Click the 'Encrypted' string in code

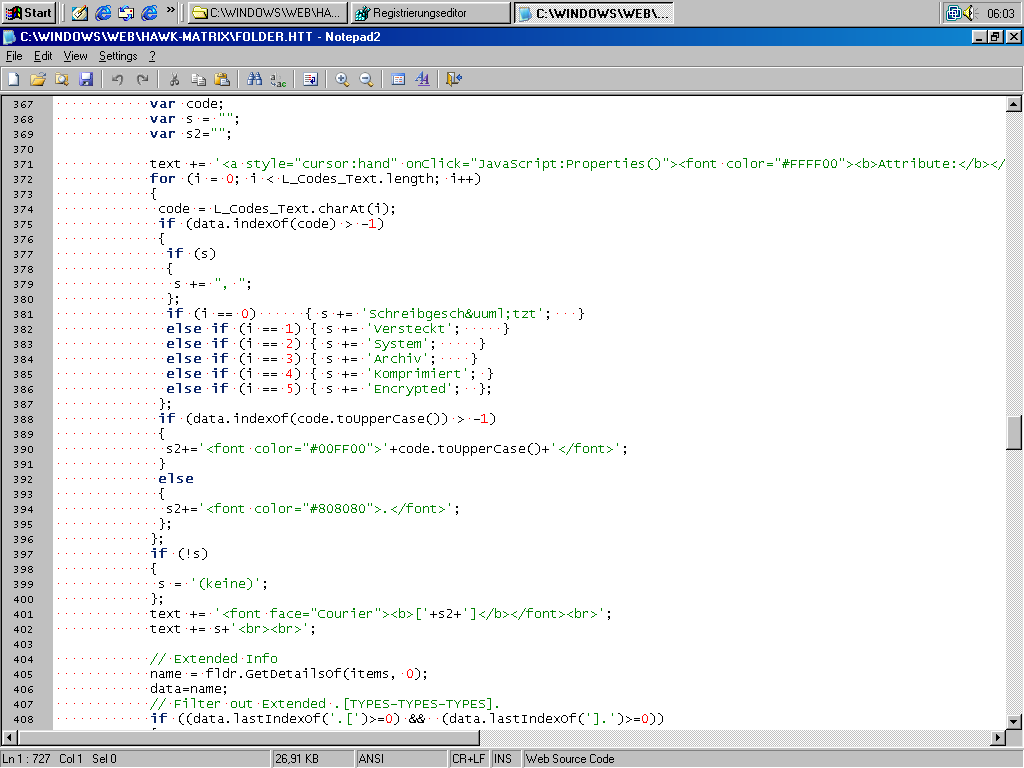tap(411, 389)
